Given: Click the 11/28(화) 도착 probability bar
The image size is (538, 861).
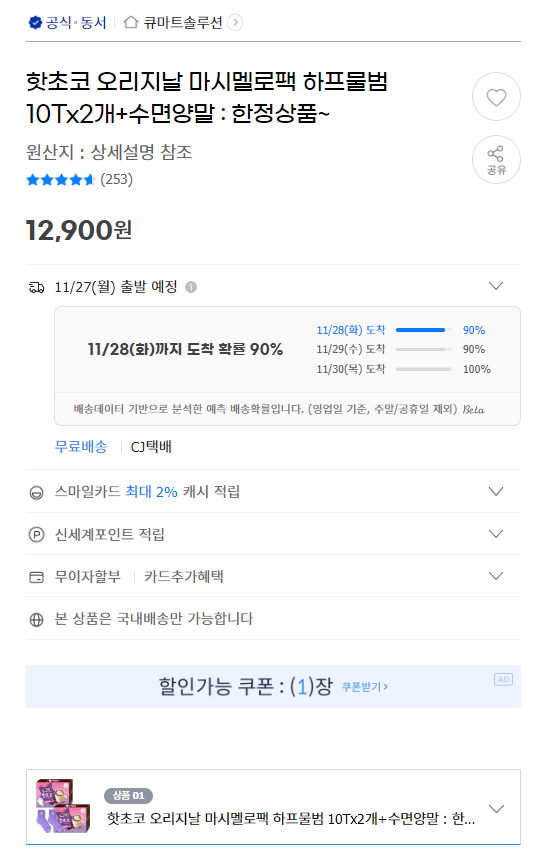Looking at the screenshot, I should tap(423, 330).
